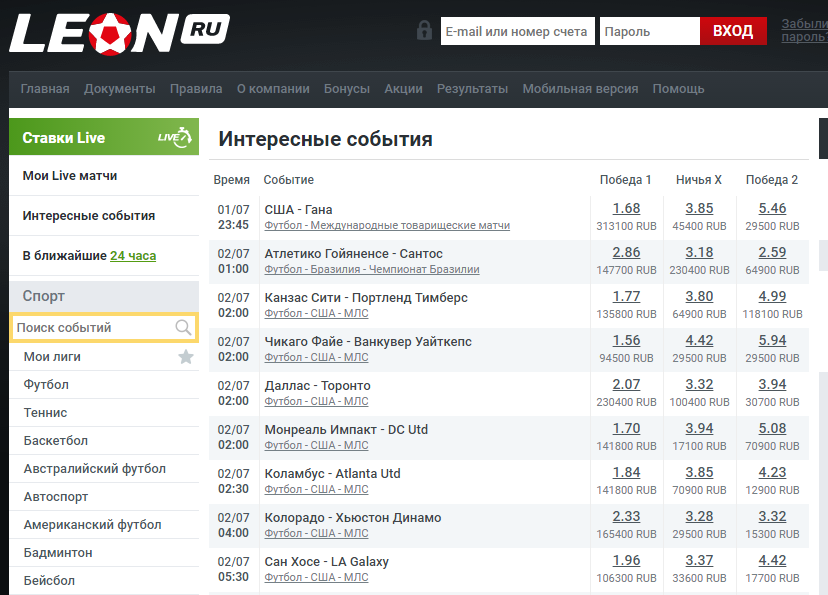This screenshot has height=595, width=828.
Task: Select Американский футбол in sports list
Action: [92, 525]
